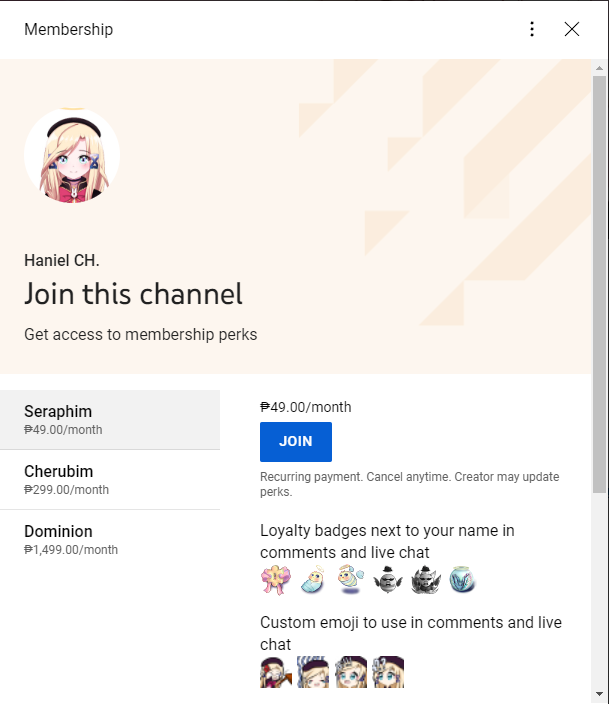Click the 'Membership' dialog title
609x704 pixels.
tap(69, 30)
